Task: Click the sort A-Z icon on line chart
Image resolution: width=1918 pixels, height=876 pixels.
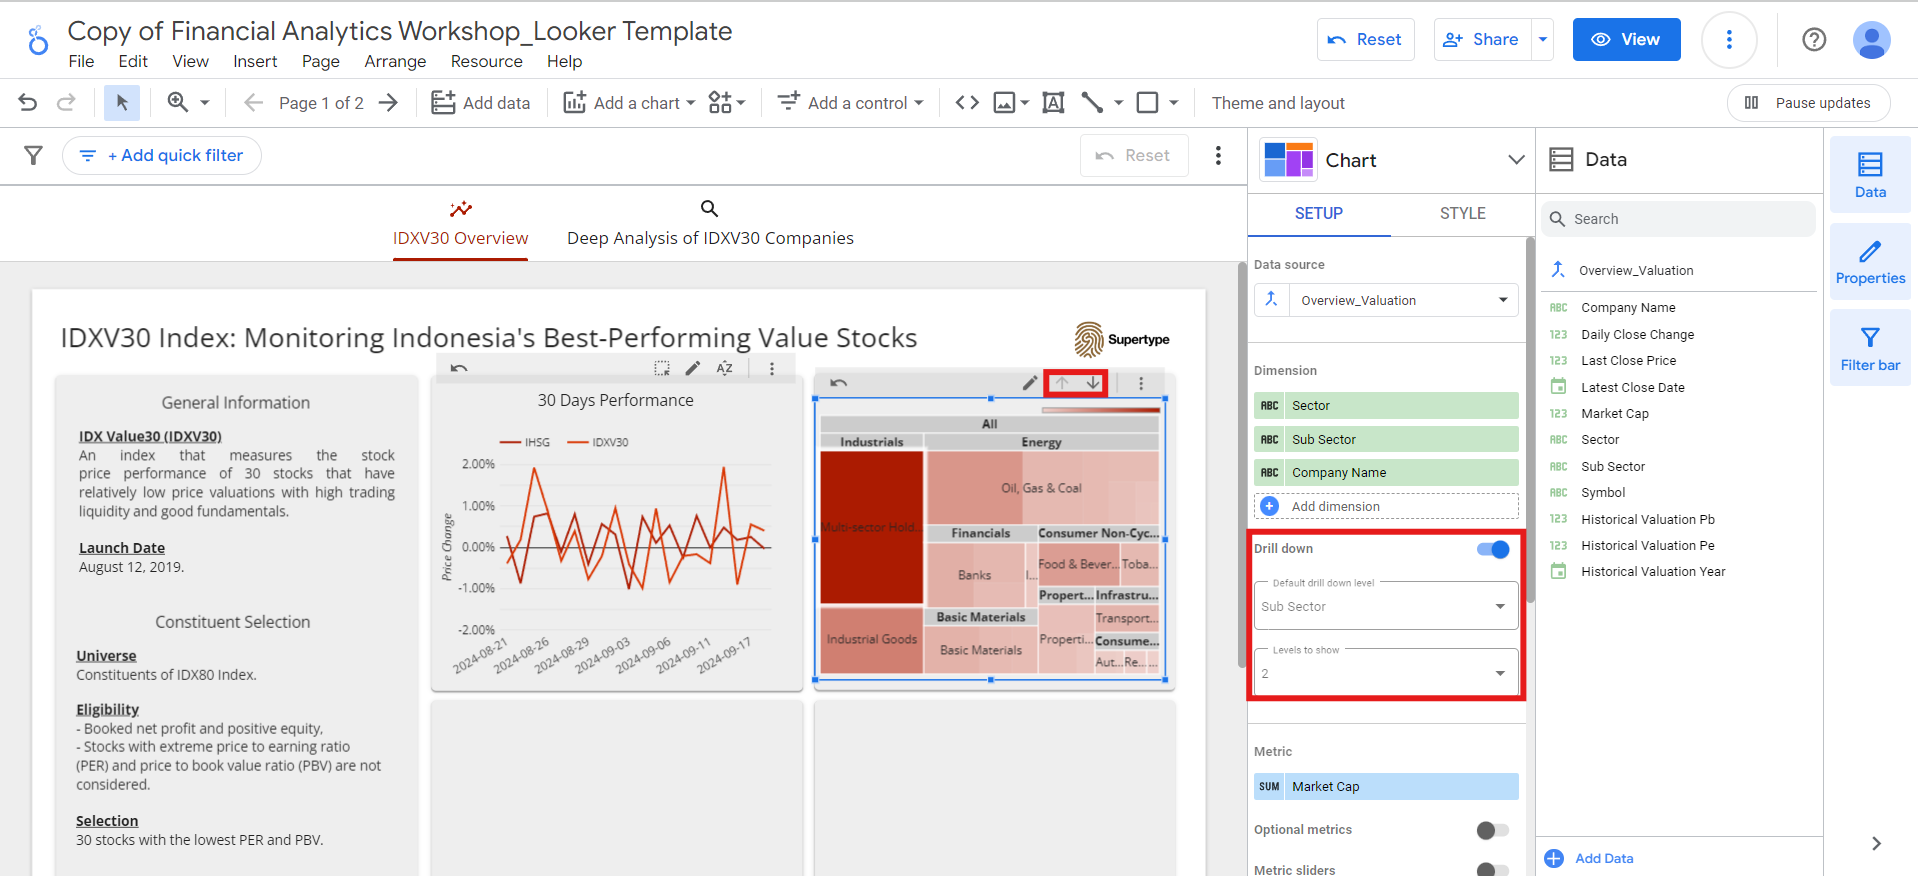Action: pyautogui.click(x=725, y=368)
